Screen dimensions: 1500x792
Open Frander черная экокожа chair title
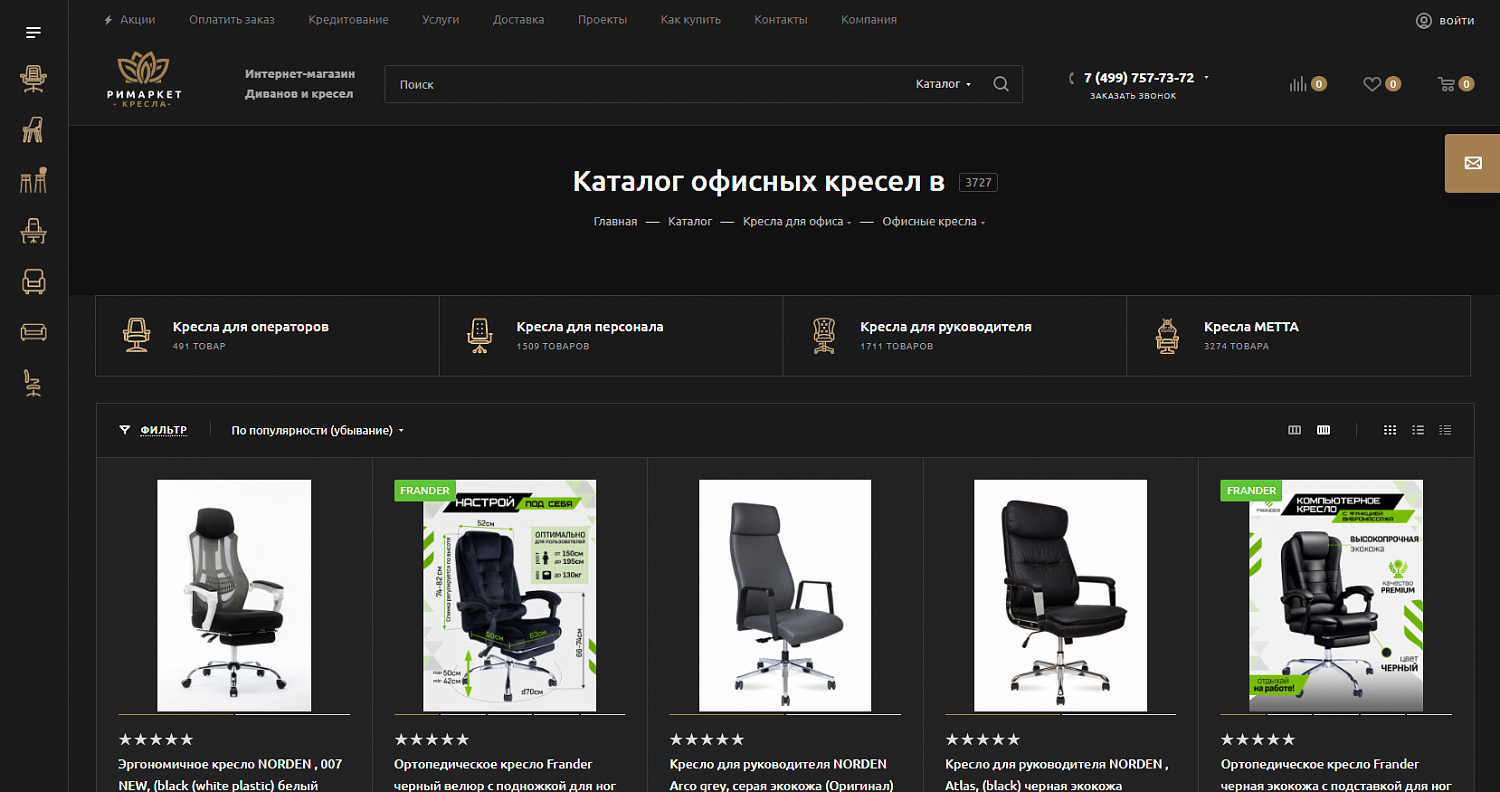1336,774
